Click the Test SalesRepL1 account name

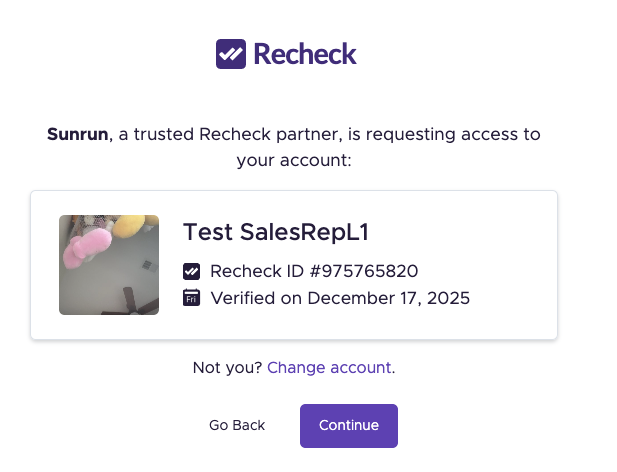(x=276, y=232)
